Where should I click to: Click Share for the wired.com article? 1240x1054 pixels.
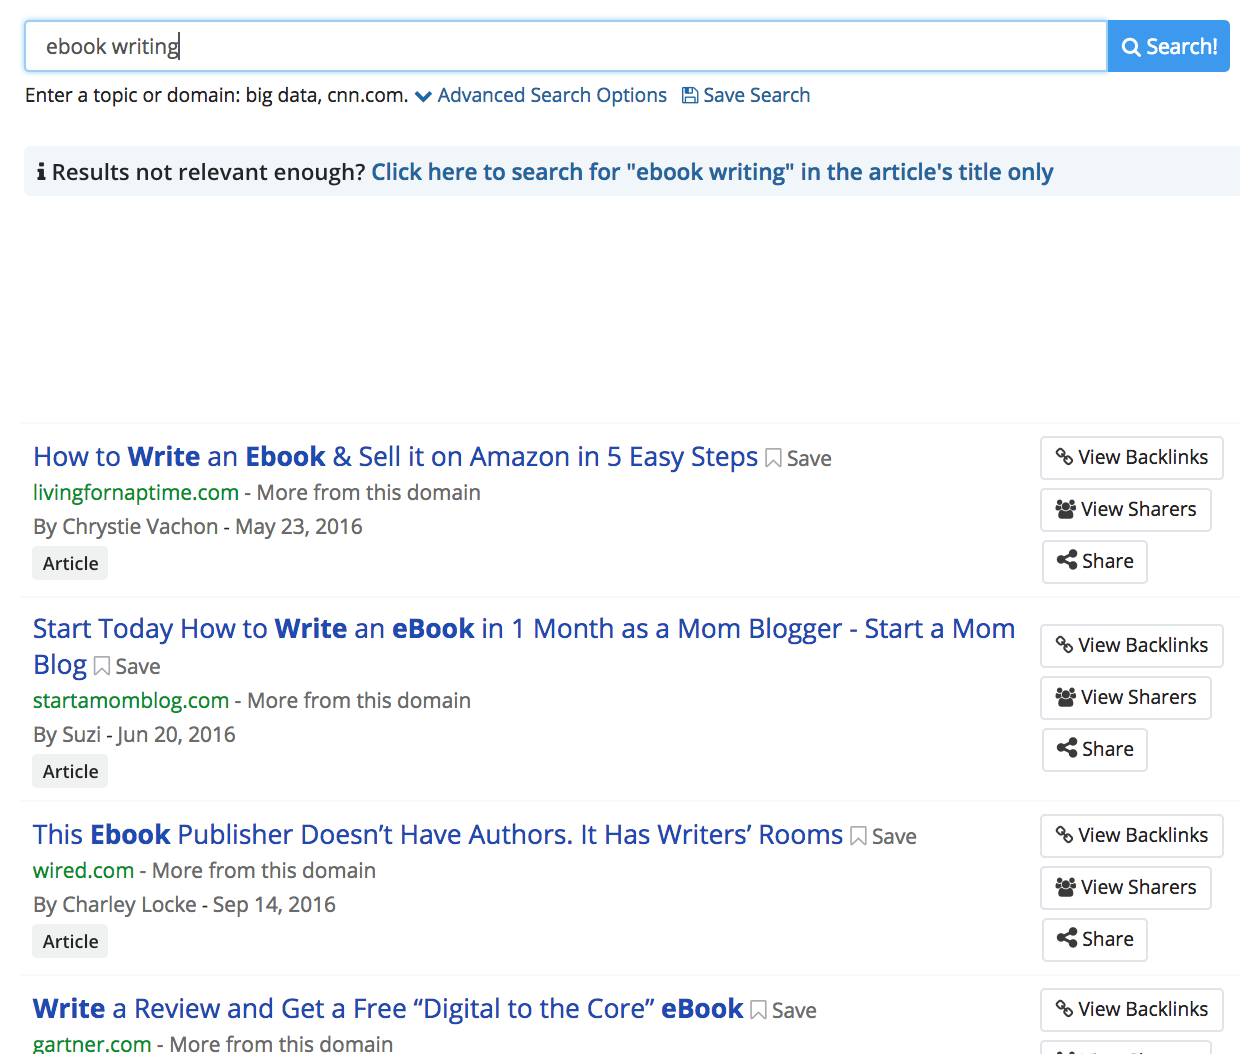[x=1095, y=939]
